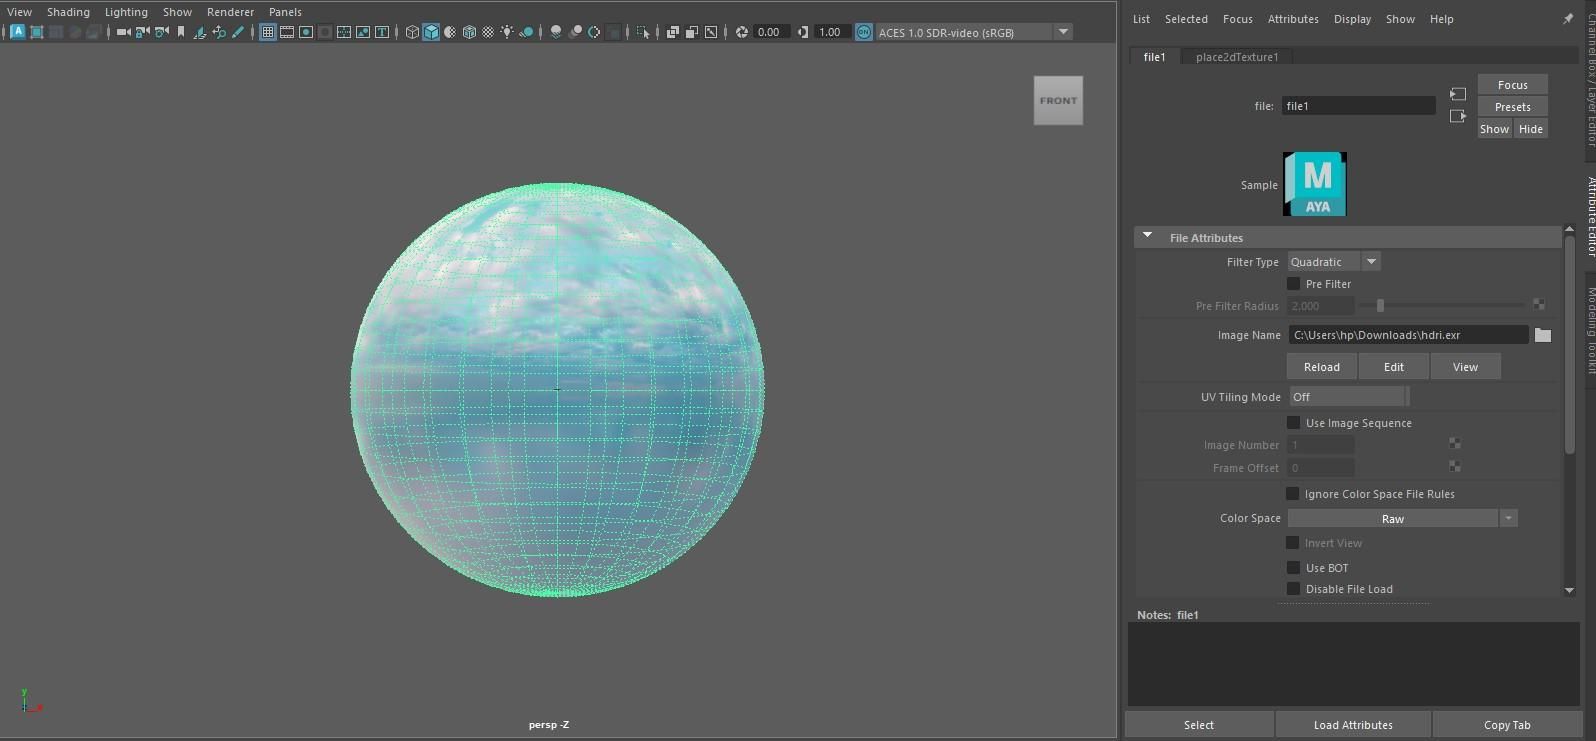
Task: Enable Wireframe display icon
Action: [x=412, y=32]
